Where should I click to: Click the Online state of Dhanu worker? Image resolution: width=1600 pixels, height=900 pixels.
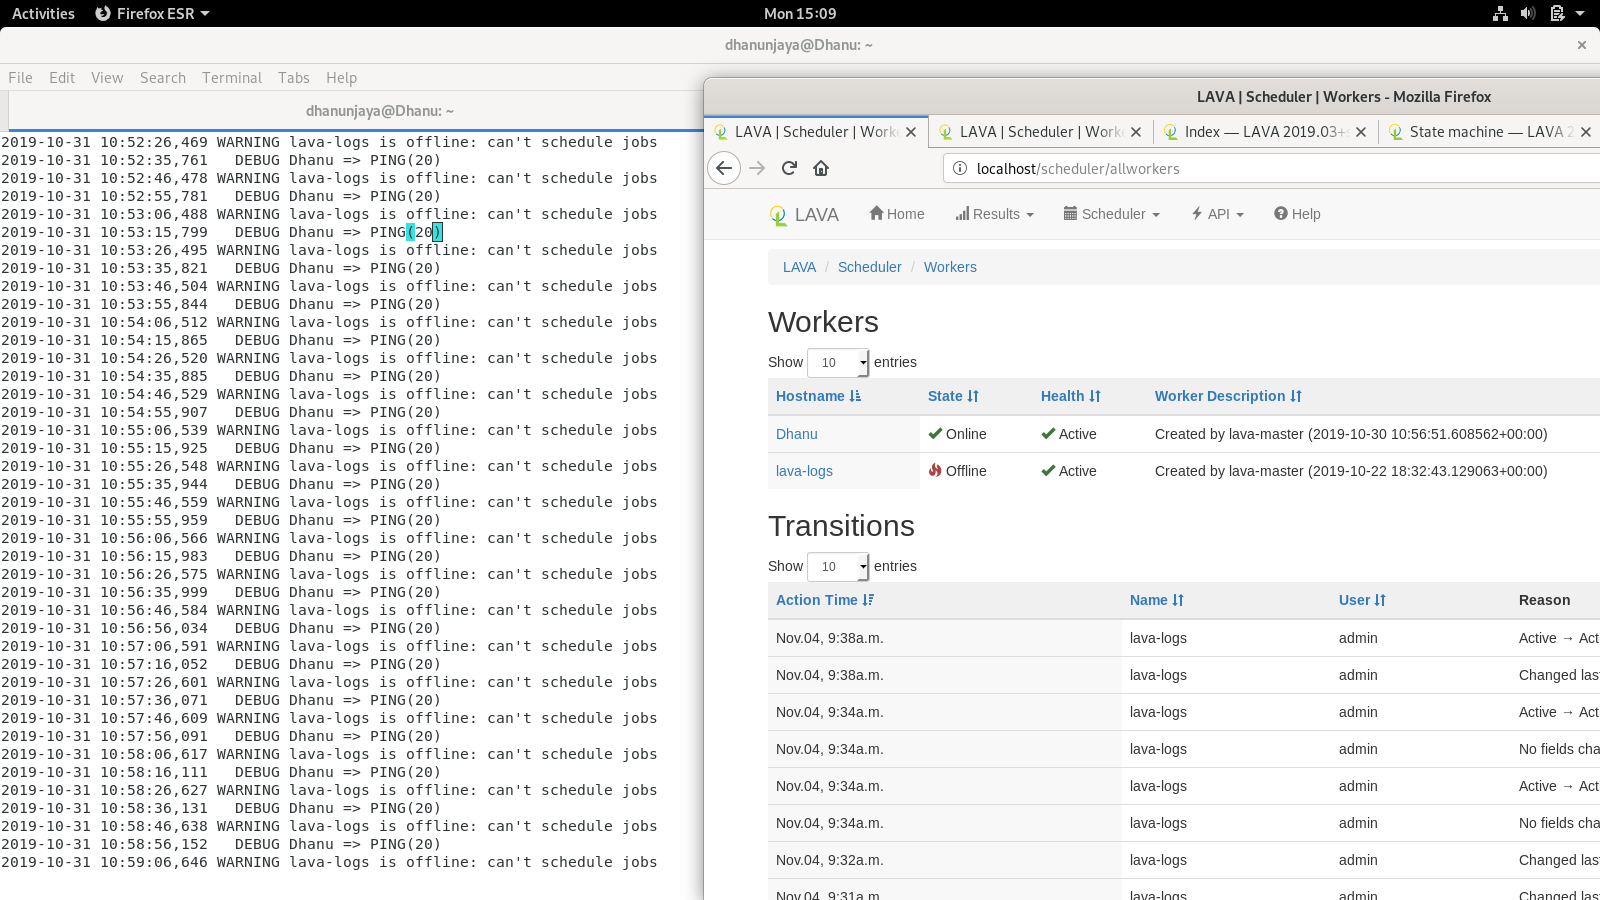point(957,434)
